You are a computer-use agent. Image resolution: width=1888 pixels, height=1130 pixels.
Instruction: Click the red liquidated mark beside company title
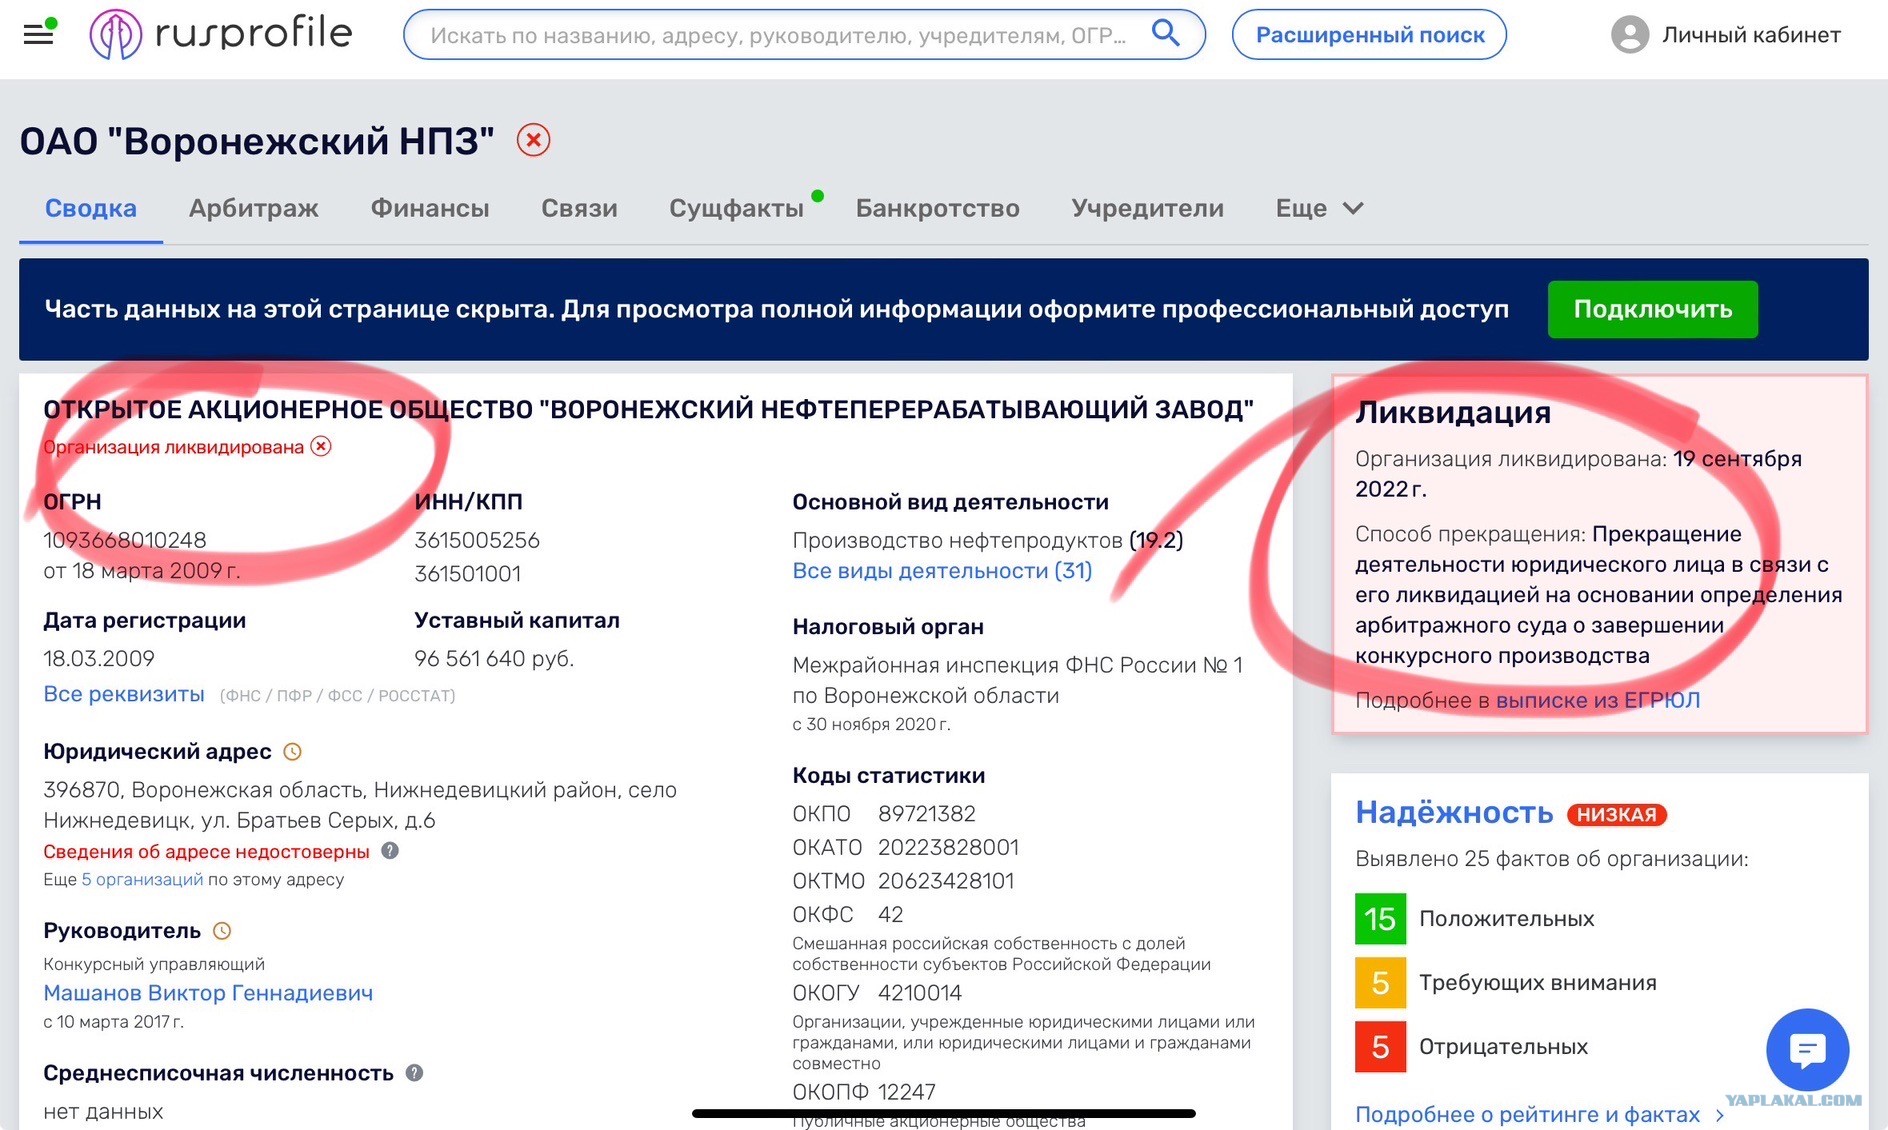tap(533, 140)
